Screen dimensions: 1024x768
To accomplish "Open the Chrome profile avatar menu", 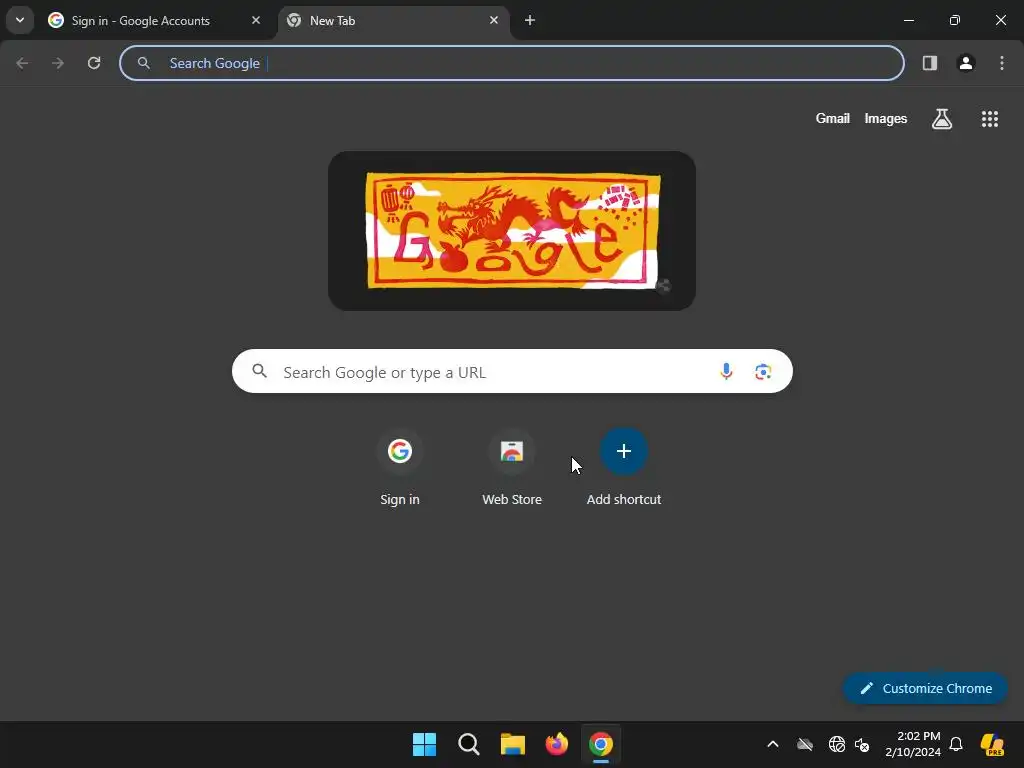I will tap(965, 63).
